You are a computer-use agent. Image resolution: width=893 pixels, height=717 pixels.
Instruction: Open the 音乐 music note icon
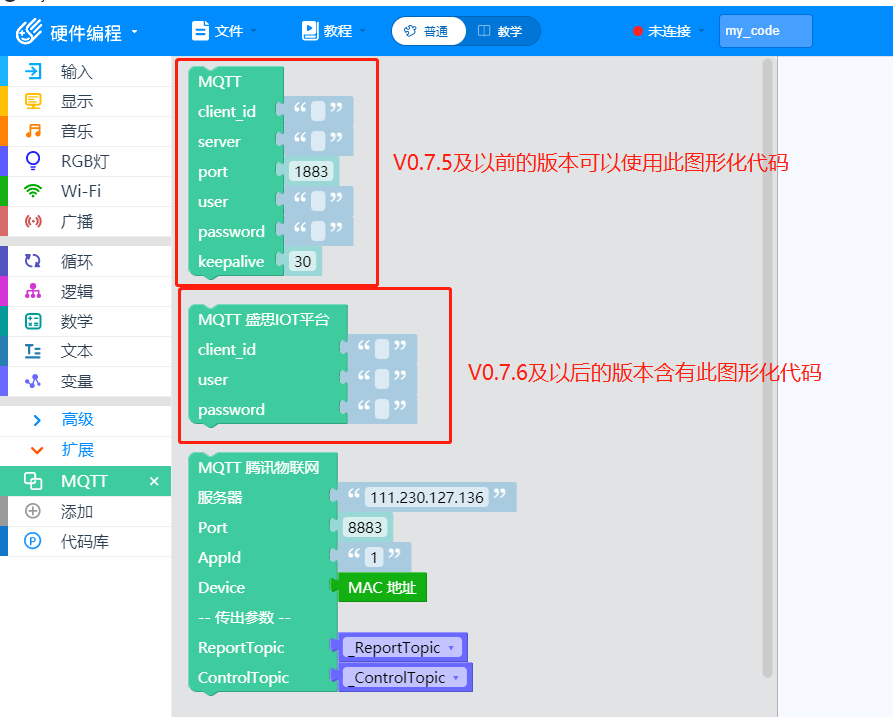pyautogui.click(x=33, y=131)
